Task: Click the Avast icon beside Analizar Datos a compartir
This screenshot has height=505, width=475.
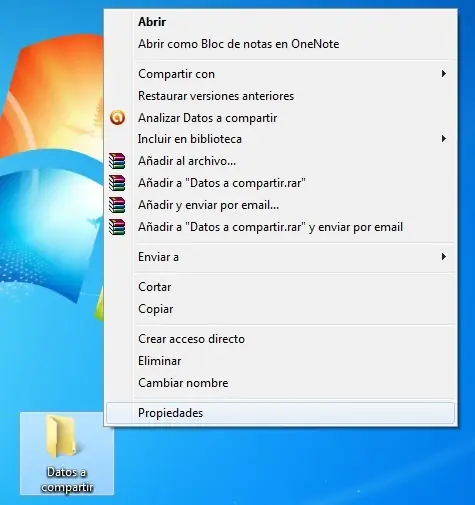Action: click(117, 118)
